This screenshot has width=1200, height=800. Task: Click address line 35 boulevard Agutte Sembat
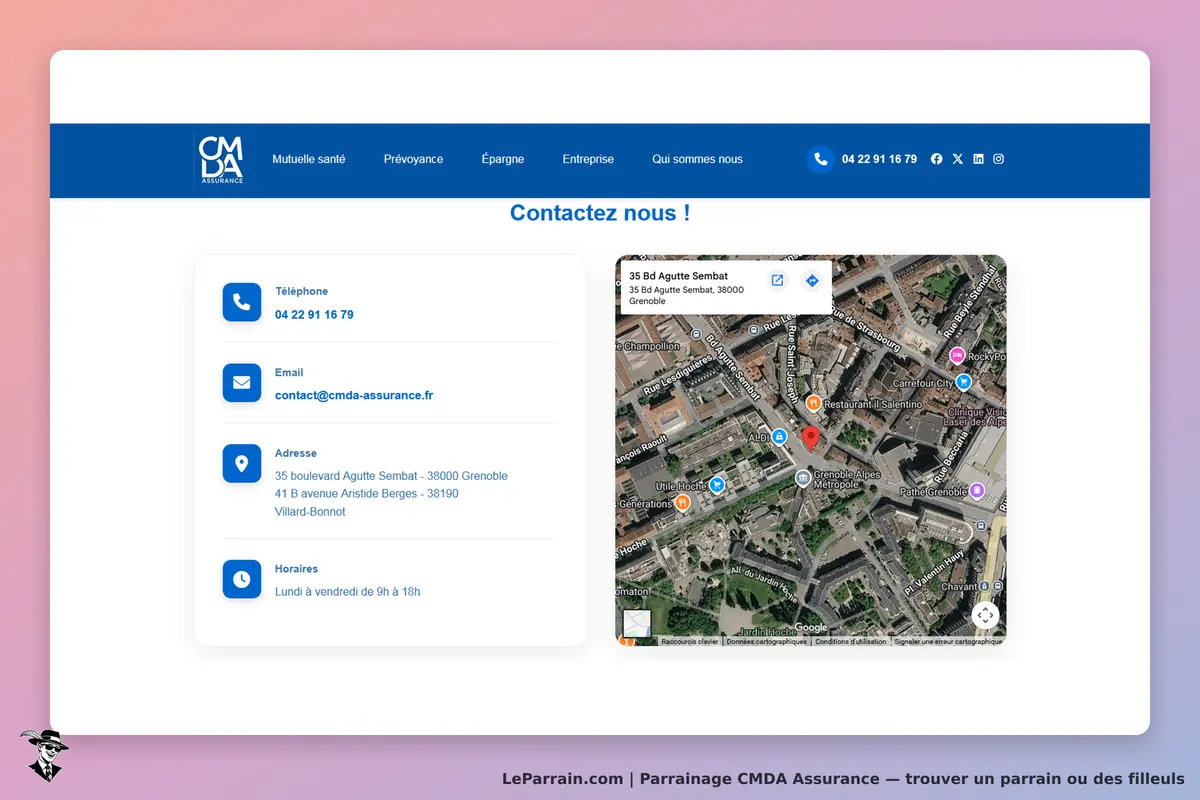[391, 476]
